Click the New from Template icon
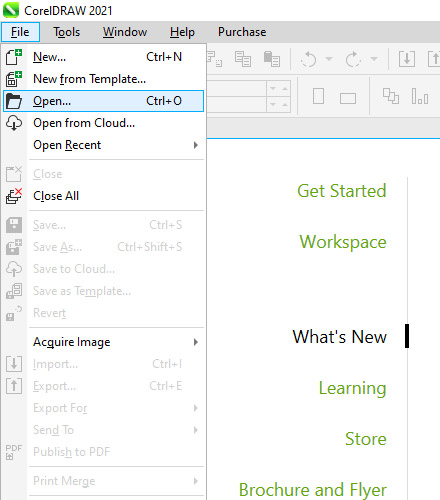440x500 pixels. pyautogui.click(x=14, y=79)
